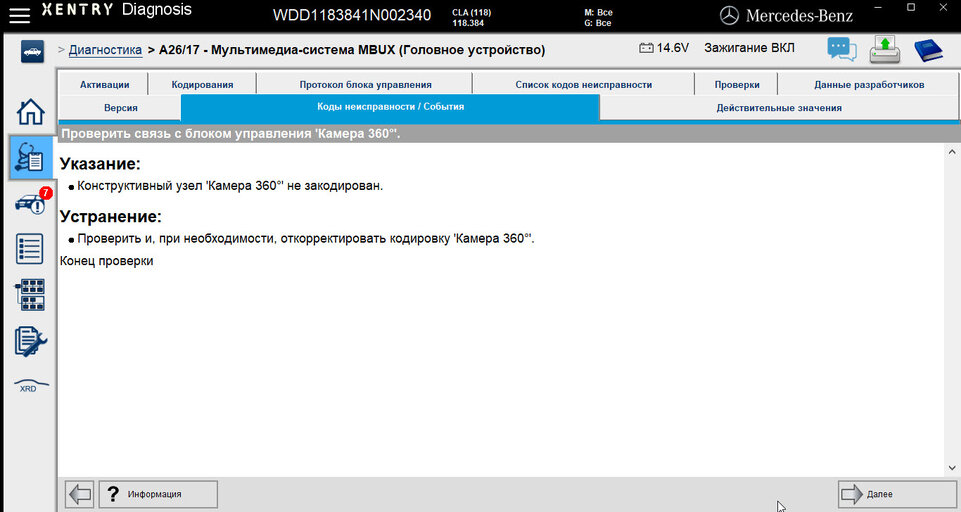
Task: Open vehicle fault warnings with badge 7
Action: (32, 202)
